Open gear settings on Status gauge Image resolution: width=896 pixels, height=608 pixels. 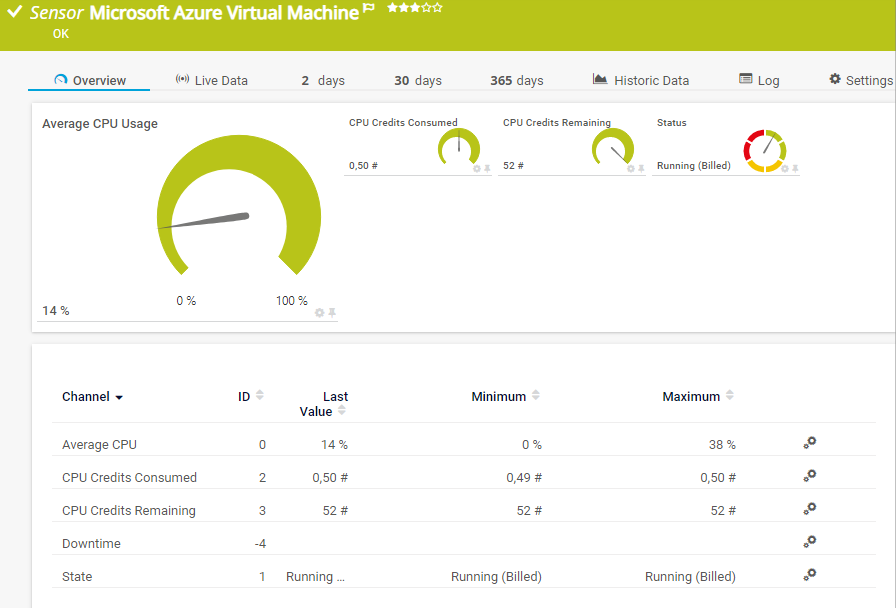(785, 169)
